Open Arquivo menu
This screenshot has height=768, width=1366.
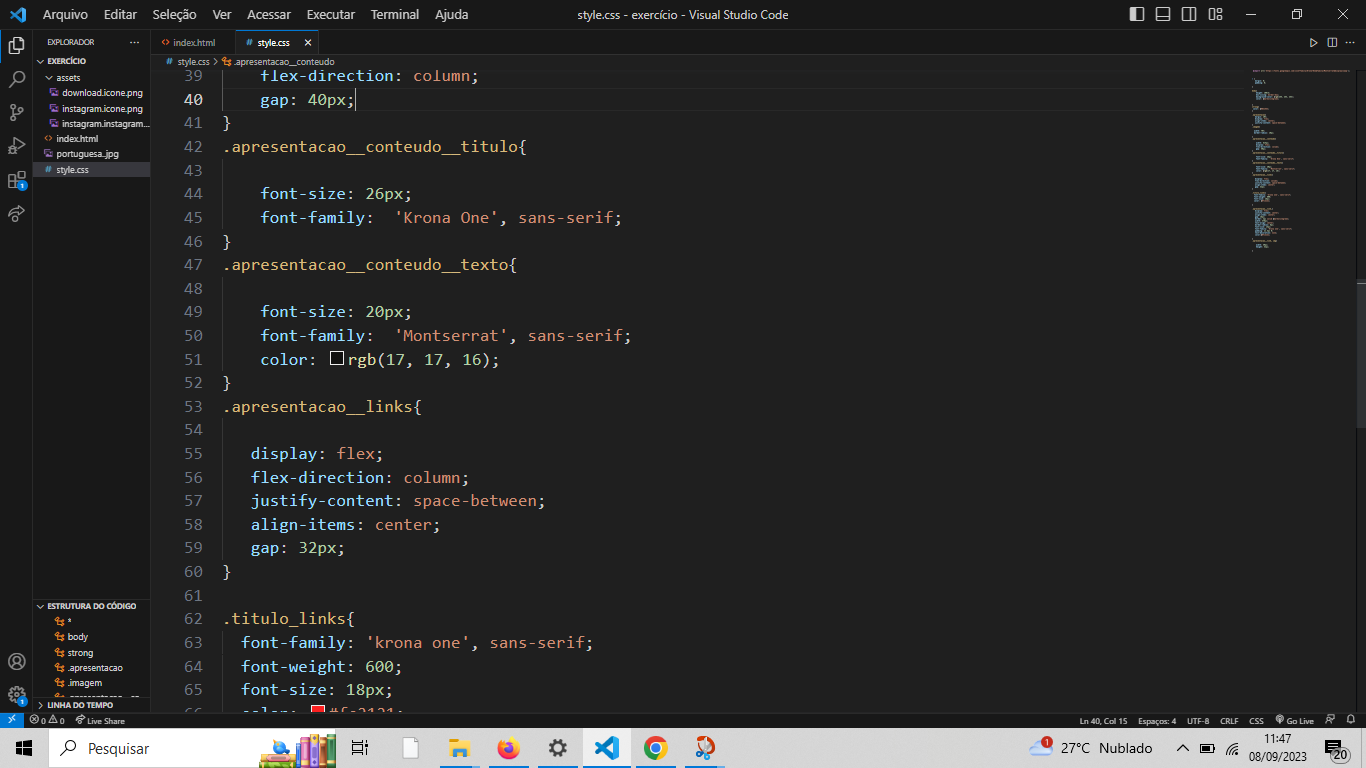point(65,14)
